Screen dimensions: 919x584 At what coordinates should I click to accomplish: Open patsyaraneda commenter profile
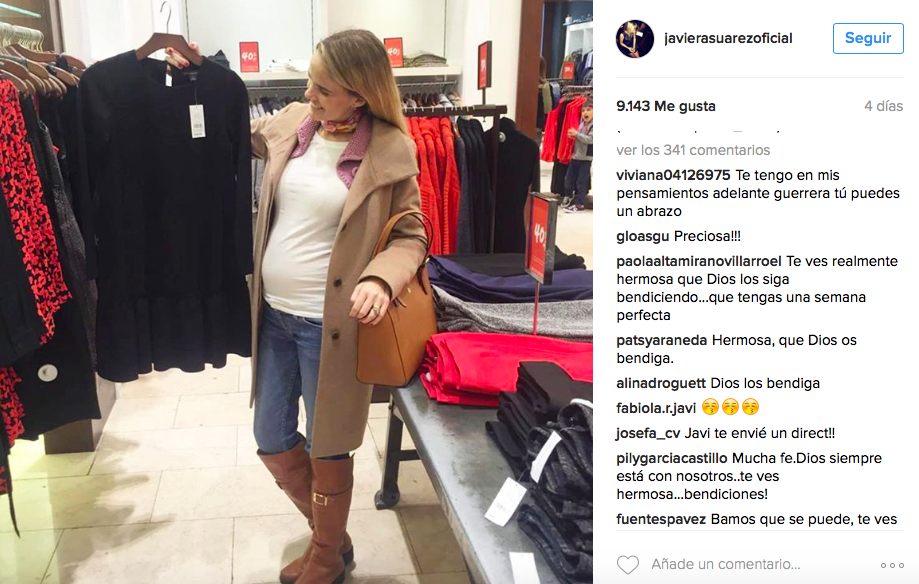[x=662, y=340]
